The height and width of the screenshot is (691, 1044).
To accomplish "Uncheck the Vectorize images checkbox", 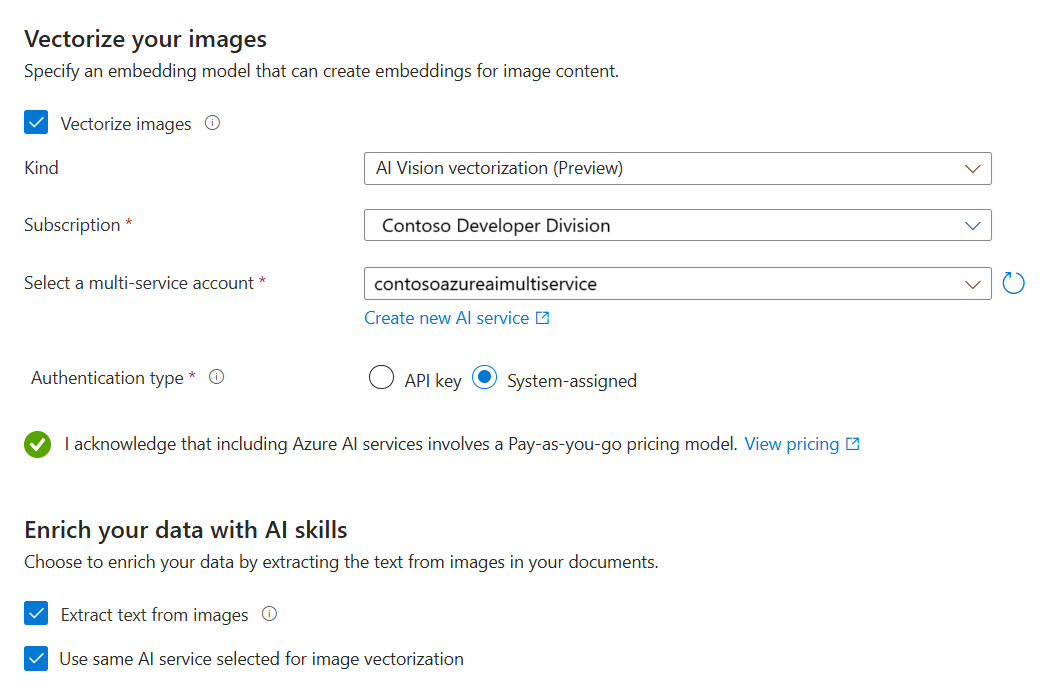I will 37,123.
